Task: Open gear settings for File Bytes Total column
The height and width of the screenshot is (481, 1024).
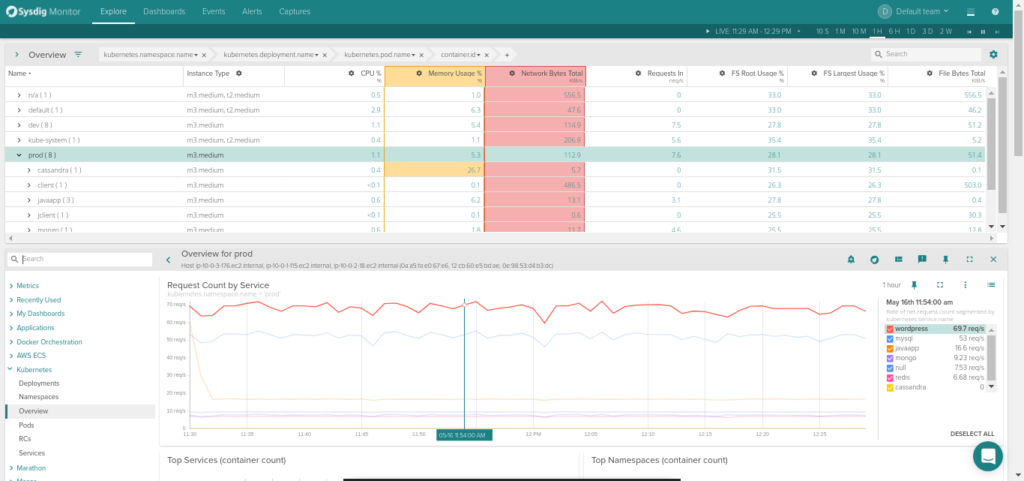Action: click(929, 74)
